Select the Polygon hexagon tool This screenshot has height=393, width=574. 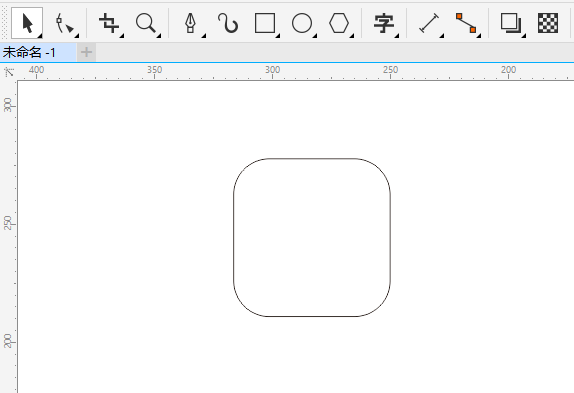(x=340, y=24)
